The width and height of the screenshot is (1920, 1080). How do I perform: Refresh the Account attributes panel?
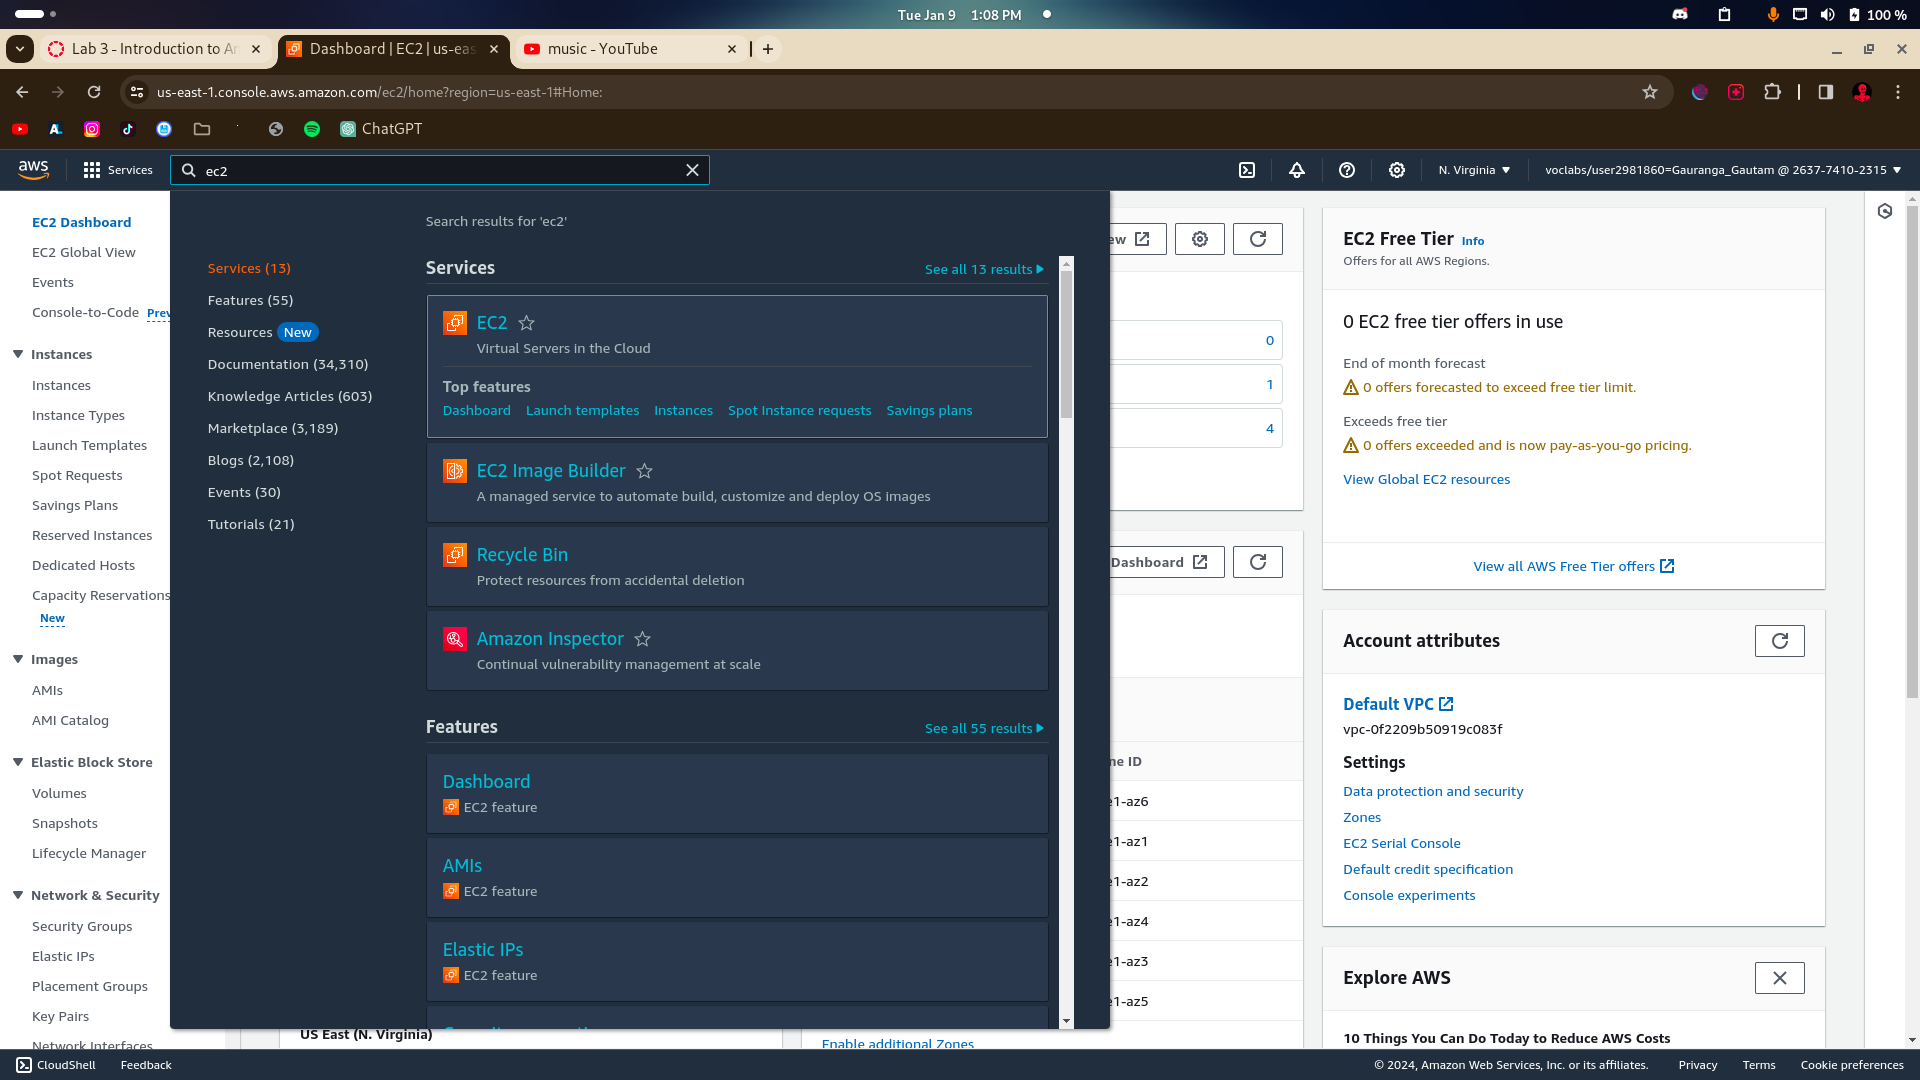point(1779,641)
